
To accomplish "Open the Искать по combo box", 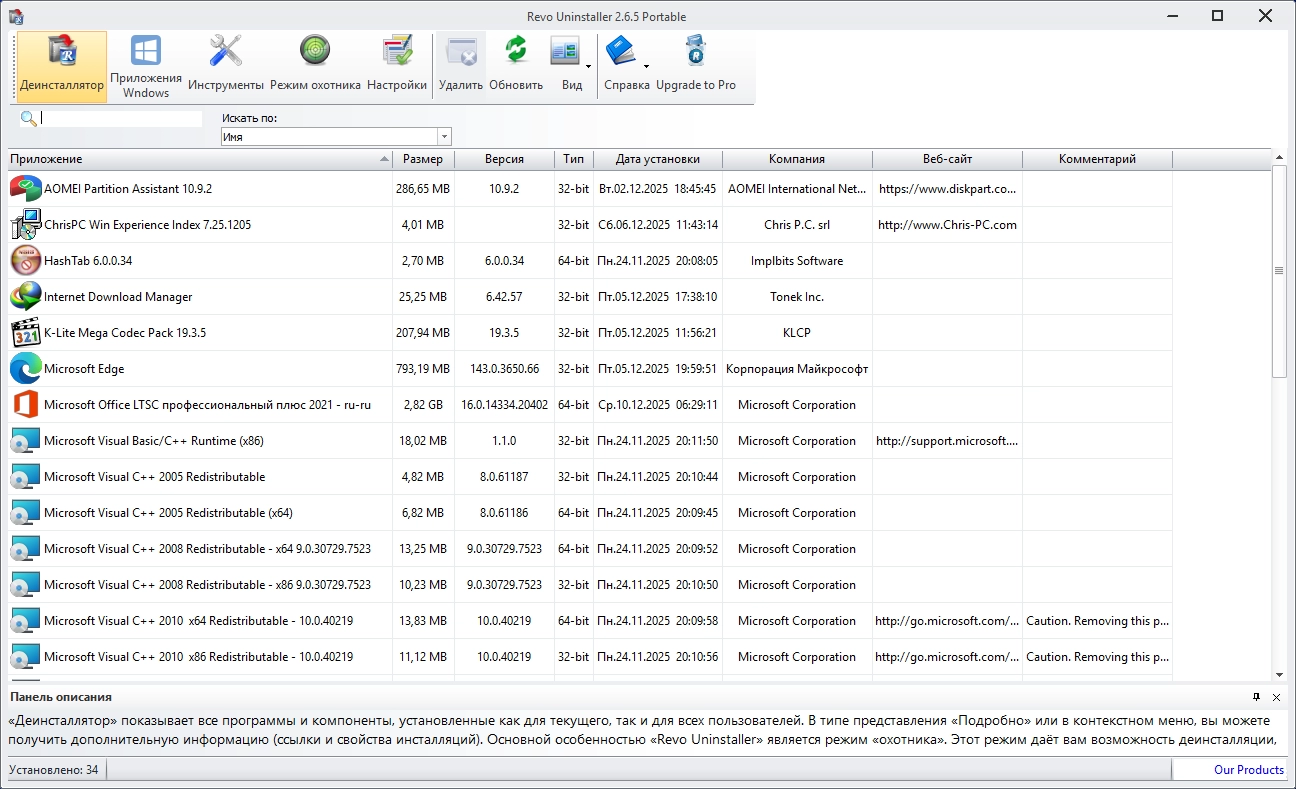I will pos(336,137).
